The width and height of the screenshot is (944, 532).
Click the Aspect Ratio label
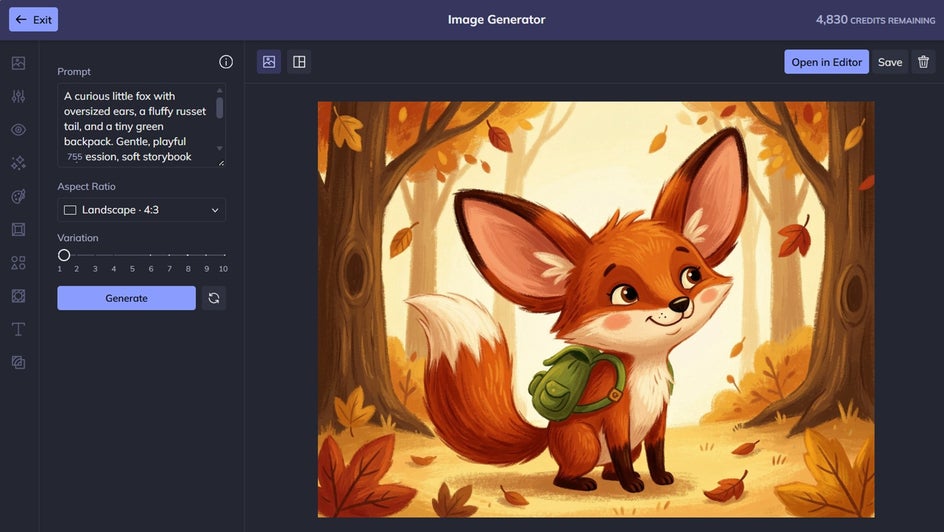[86, 187]
